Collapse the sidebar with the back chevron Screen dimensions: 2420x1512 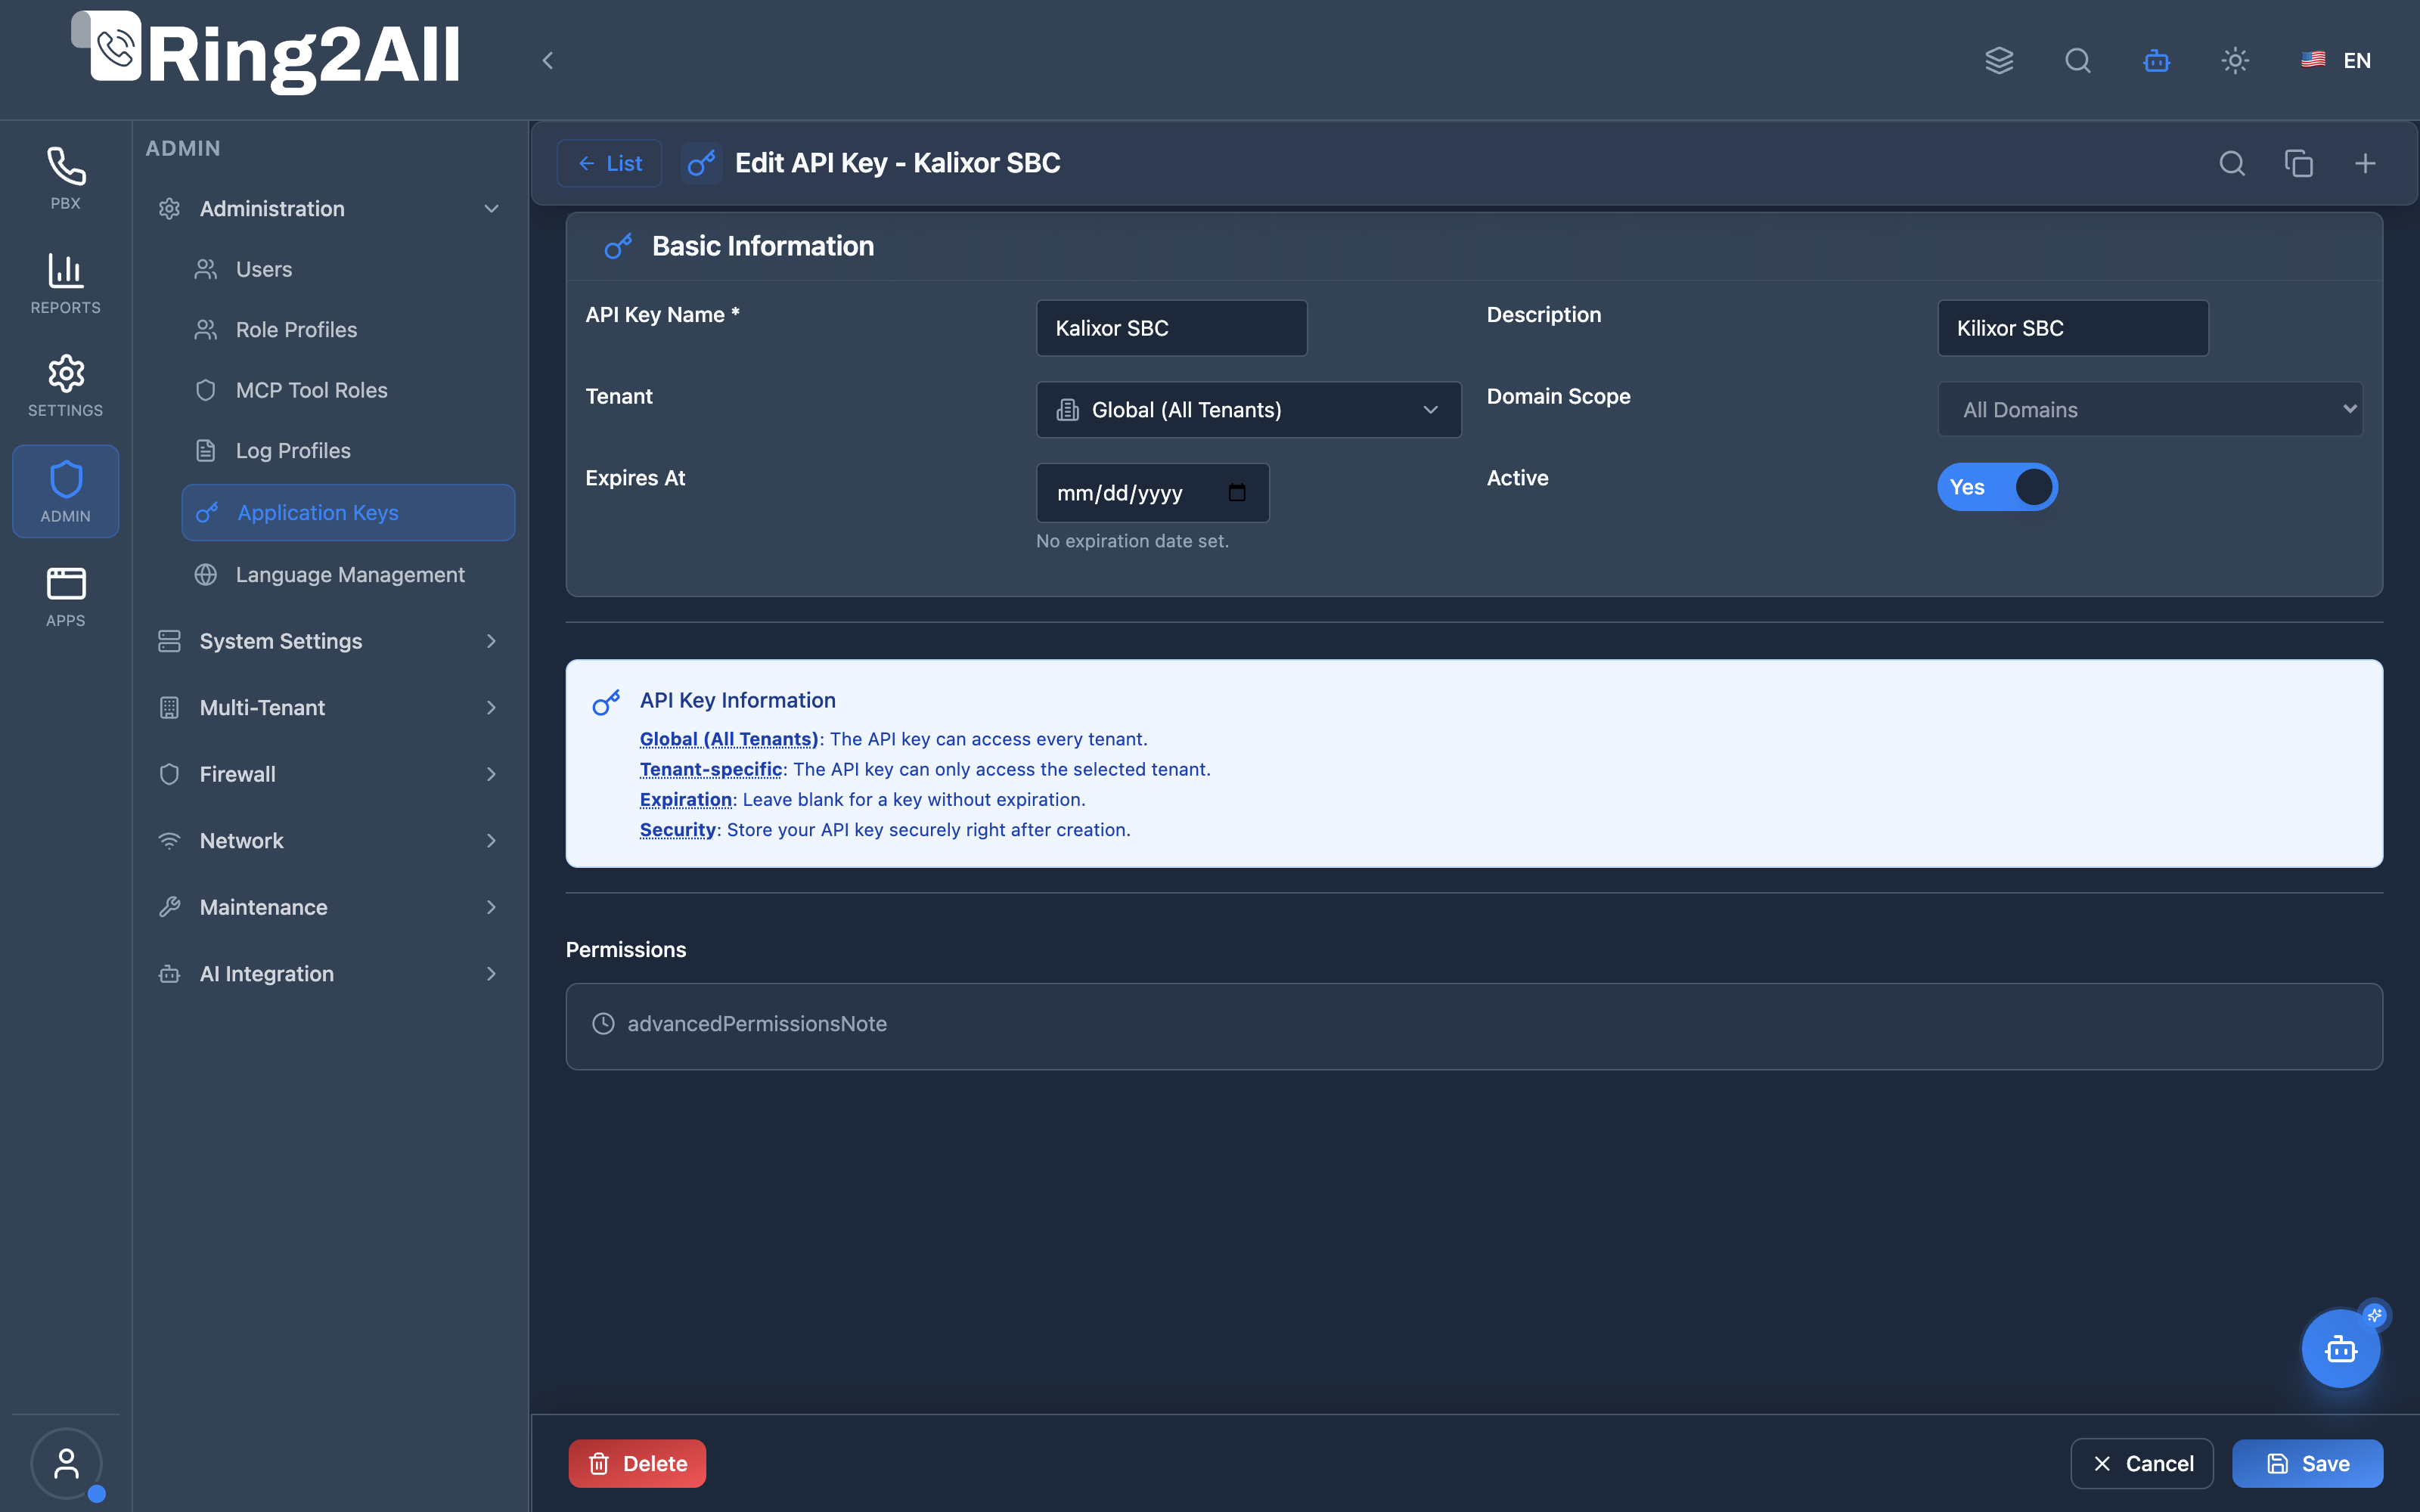point(548,60)
